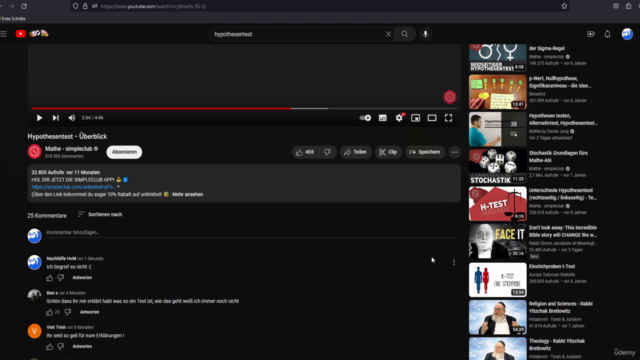Open account avatar menu in header
The height and width of the screenshot is (360, 640).
[627, 34]
